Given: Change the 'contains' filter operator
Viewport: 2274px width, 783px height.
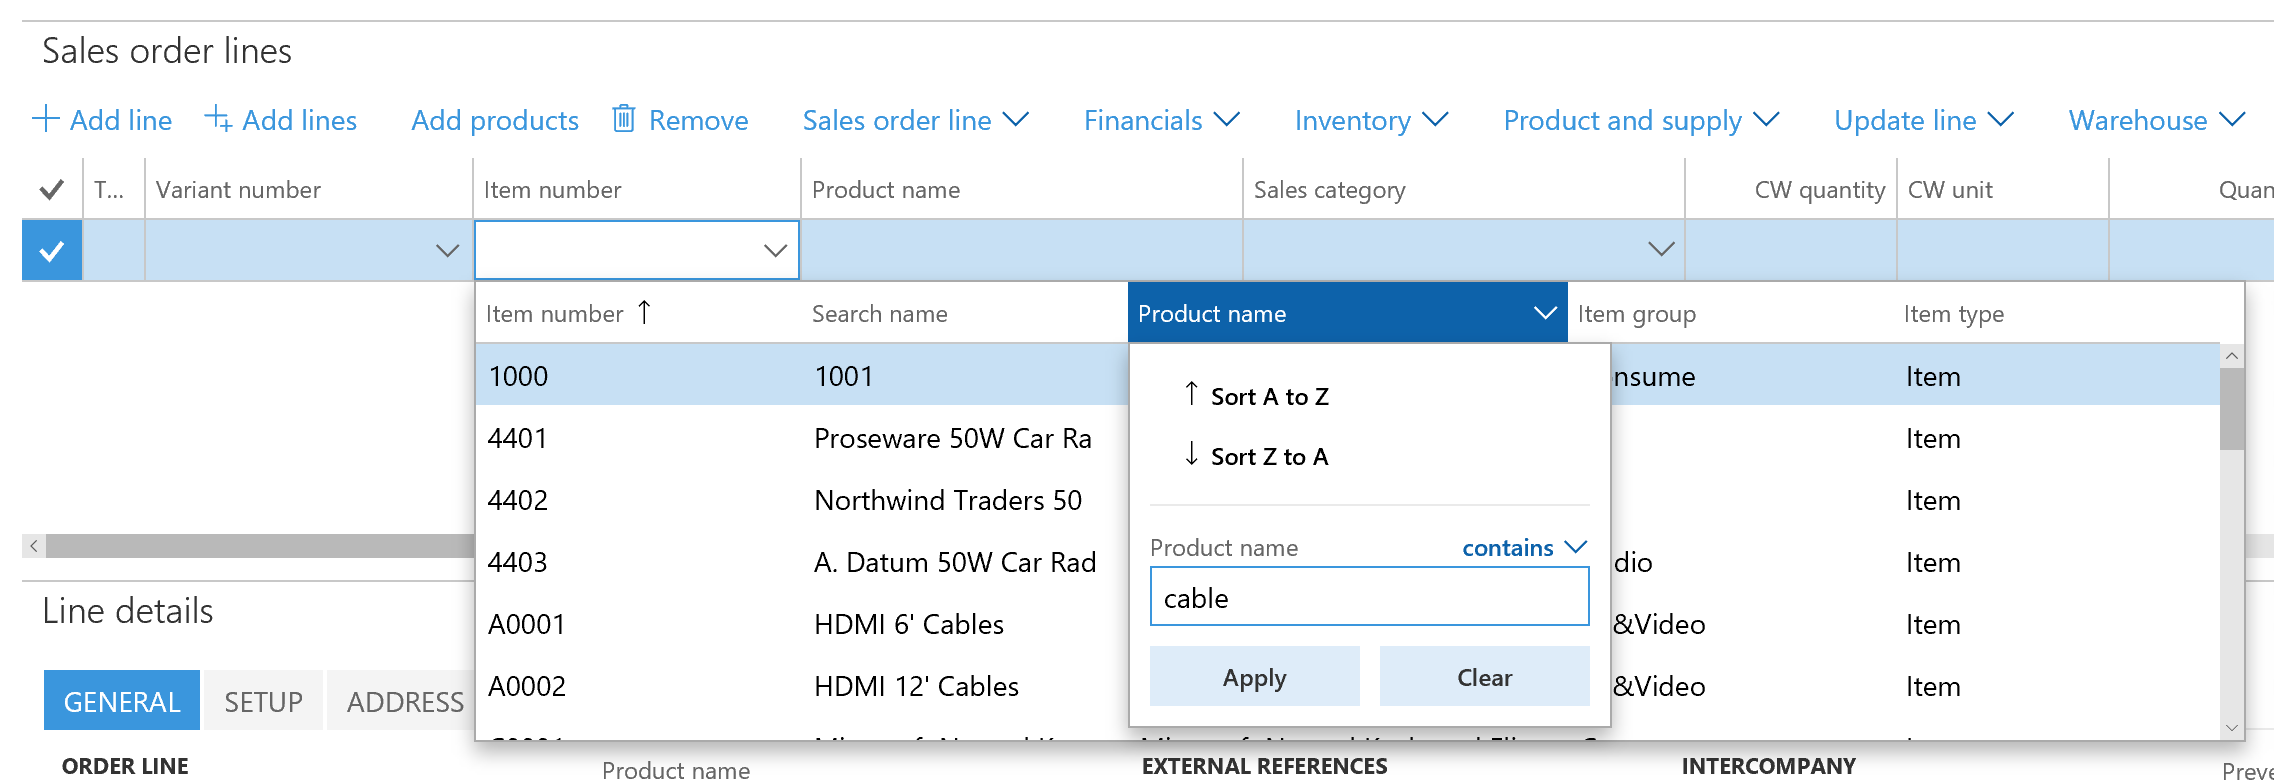Looking at the screenshot, I should [x=1524, y=548].
